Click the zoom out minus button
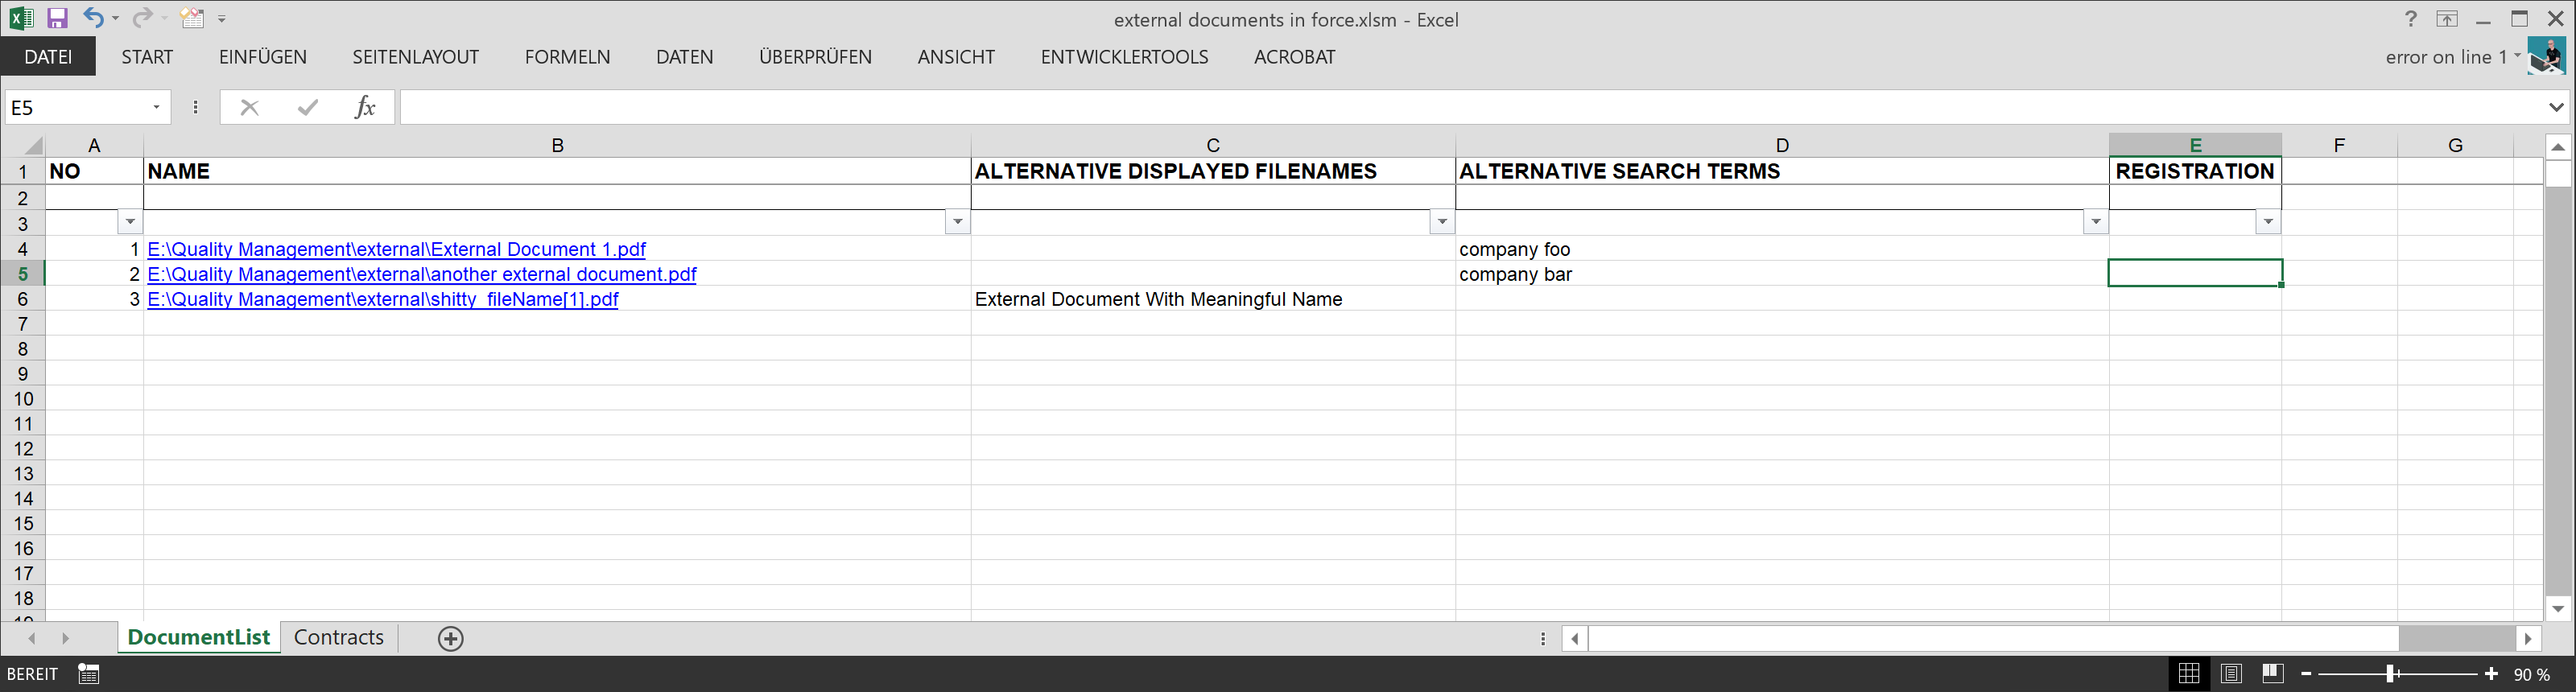Viewport: 2576px width, 692px height. [x=2307, y=674]
